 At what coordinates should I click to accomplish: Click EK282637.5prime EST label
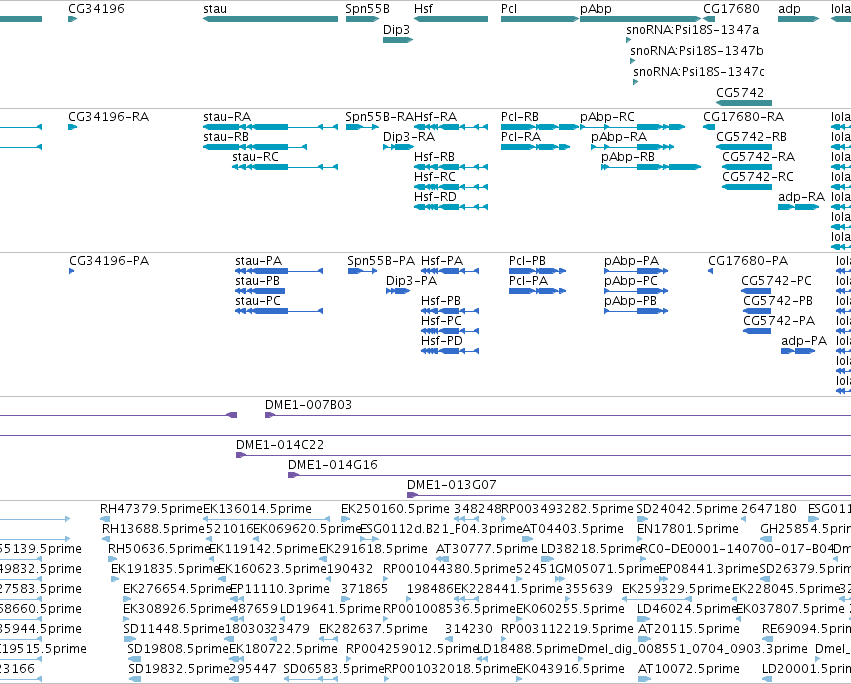click(373, 629)
